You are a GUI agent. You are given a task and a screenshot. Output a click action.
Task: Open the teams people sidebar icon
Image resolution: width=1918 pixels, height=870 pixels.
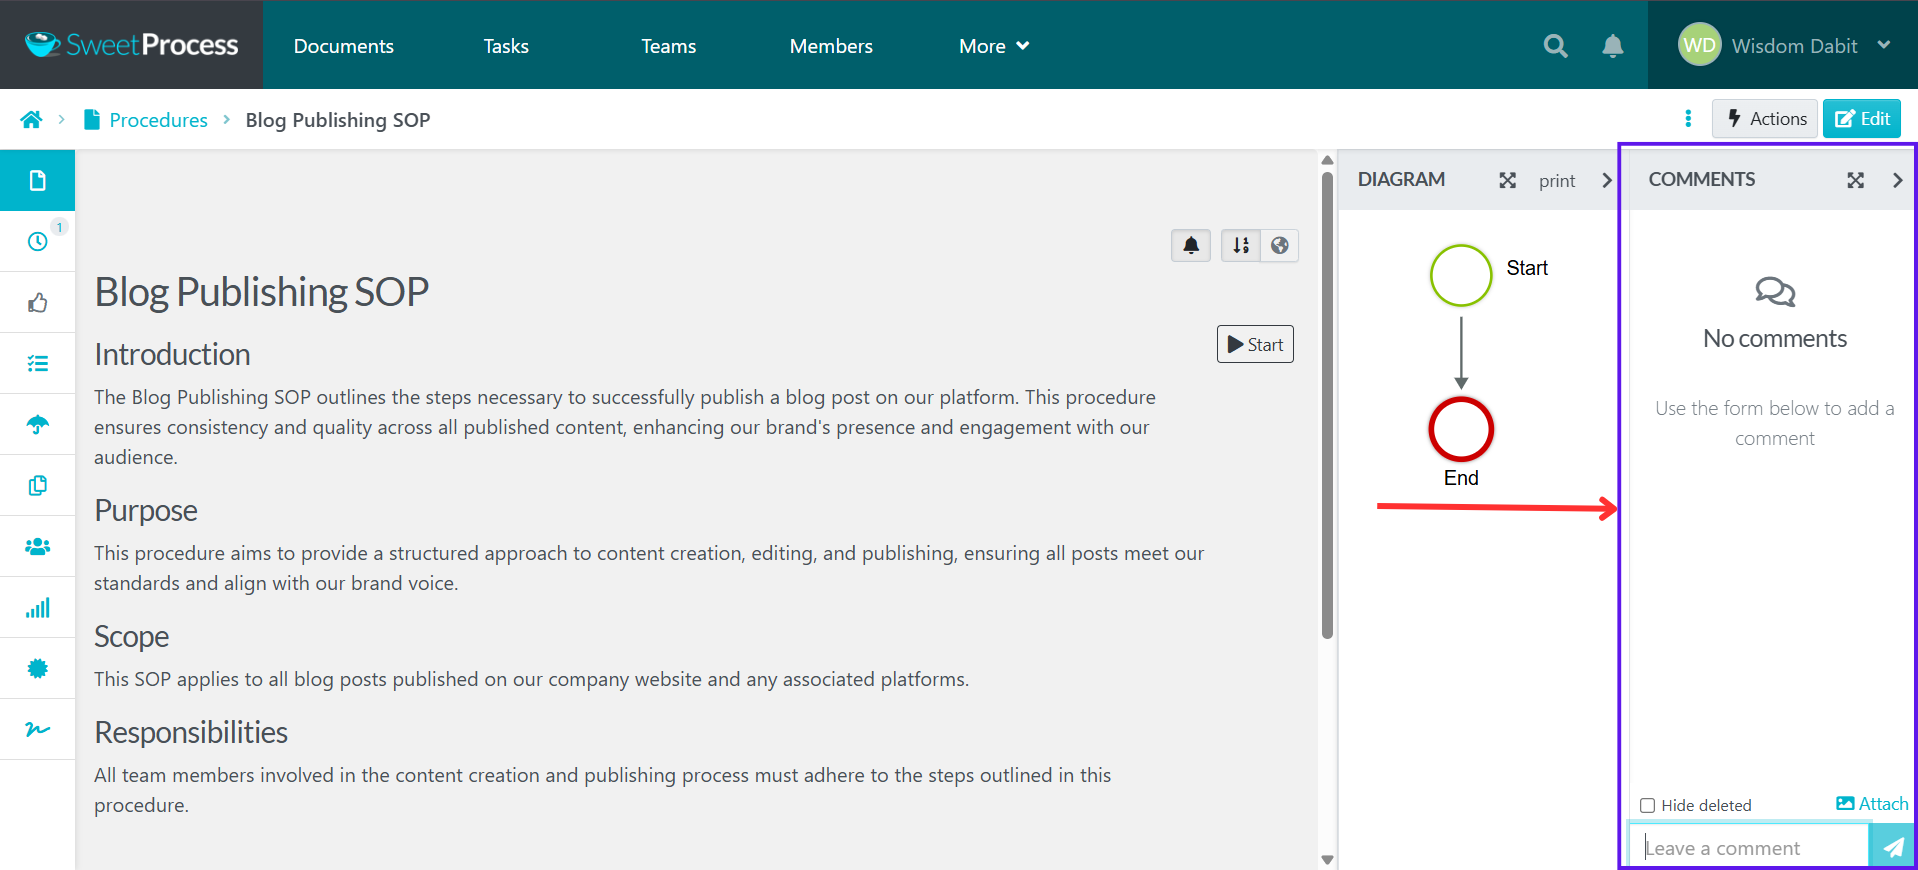point(37,547)
